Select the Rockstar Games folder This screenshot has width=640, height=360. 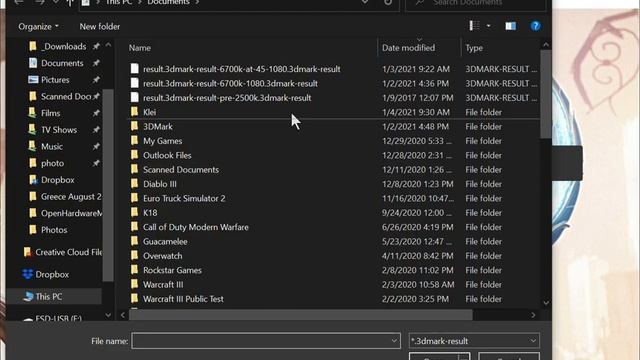click(172, 270)
